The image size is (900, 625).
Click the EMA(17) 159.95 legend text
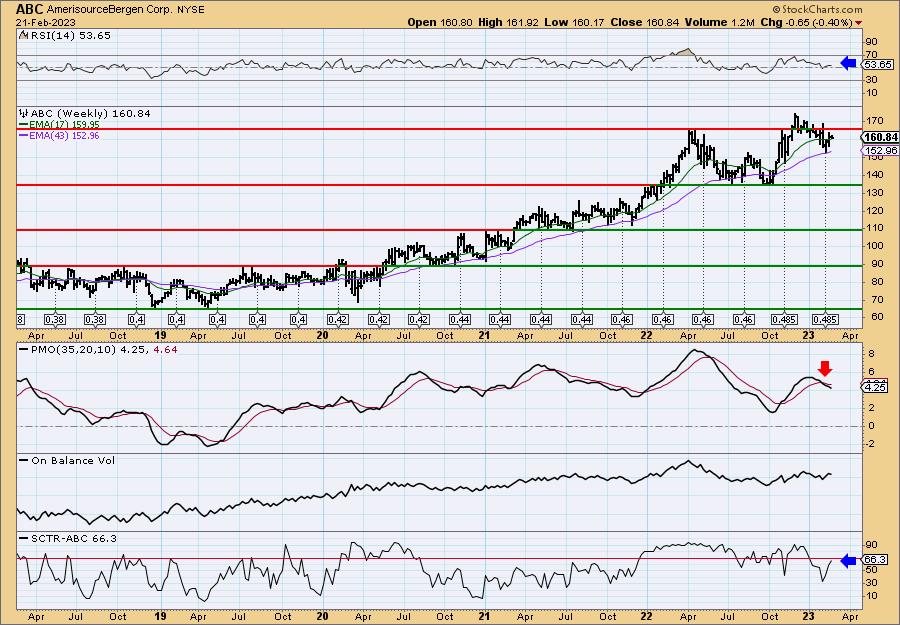point(64,125)
